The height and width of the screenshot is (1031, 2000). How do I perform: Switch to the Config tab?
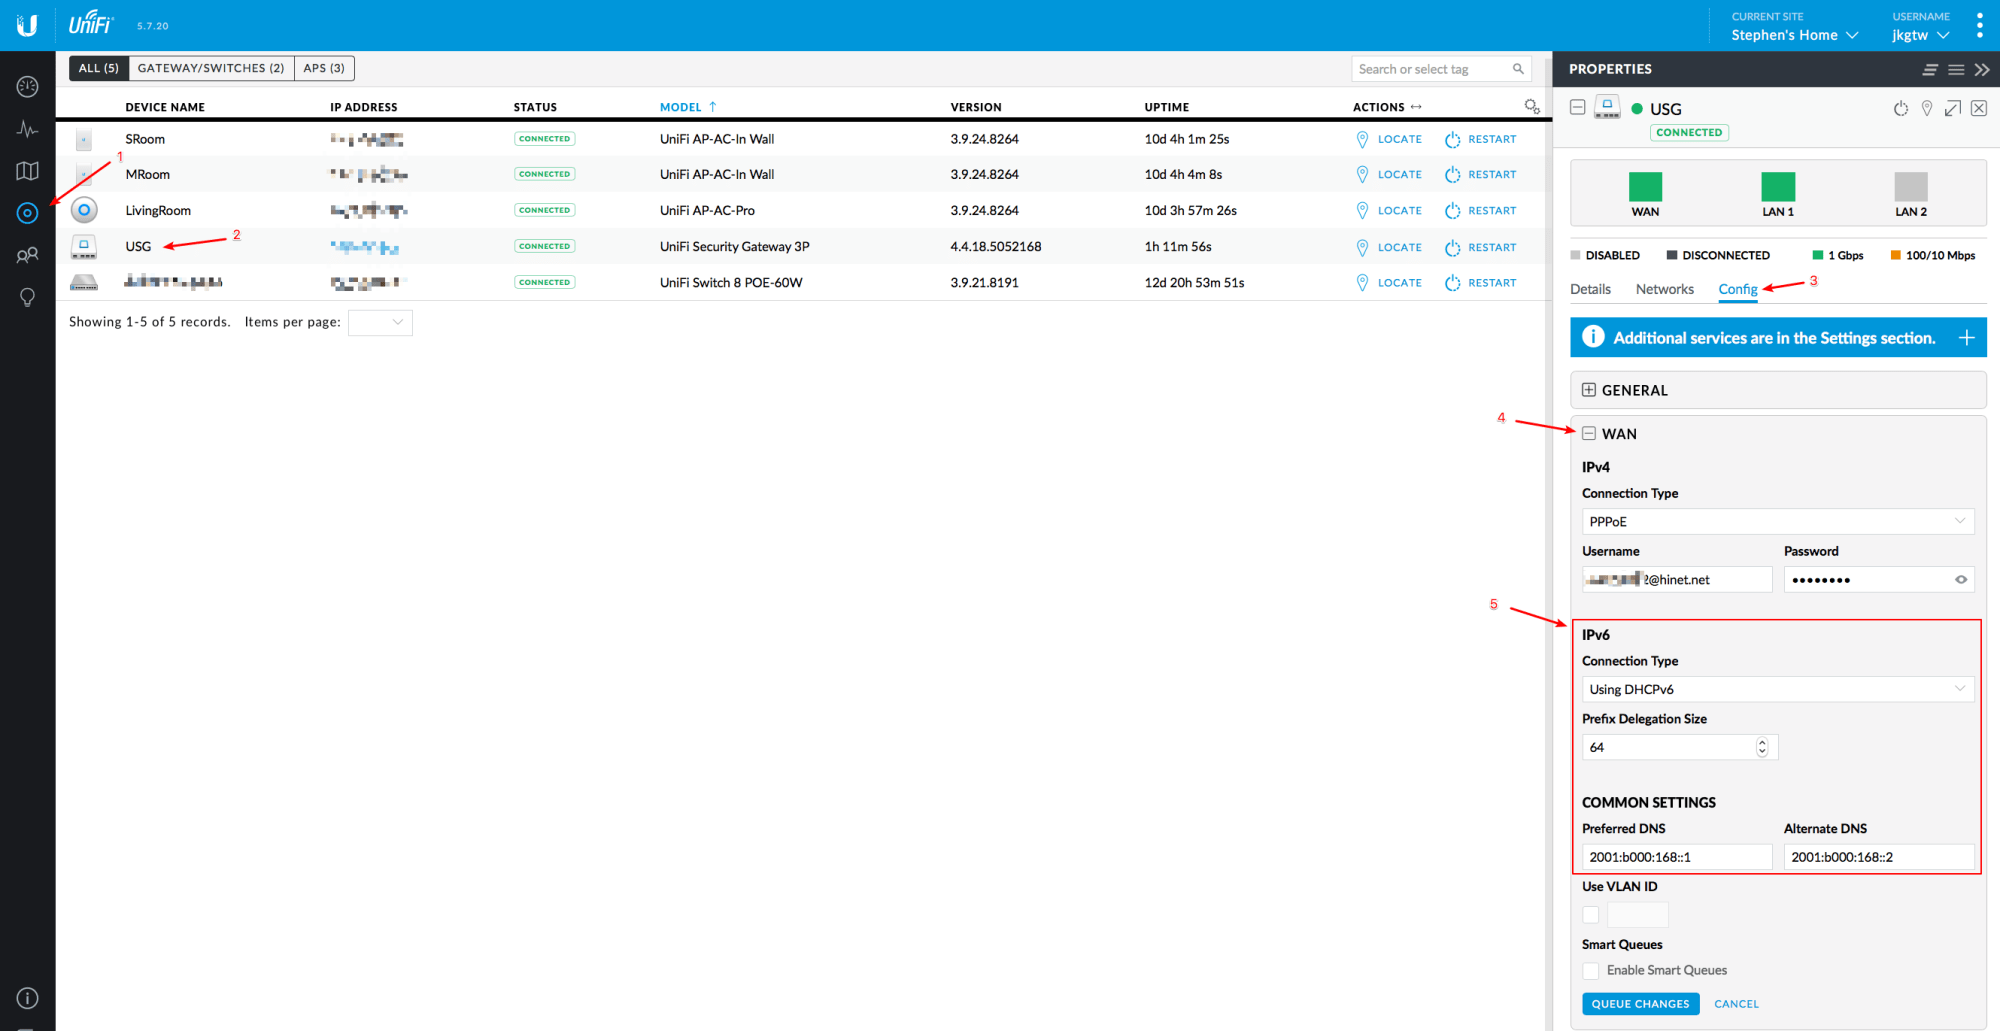1738,289
